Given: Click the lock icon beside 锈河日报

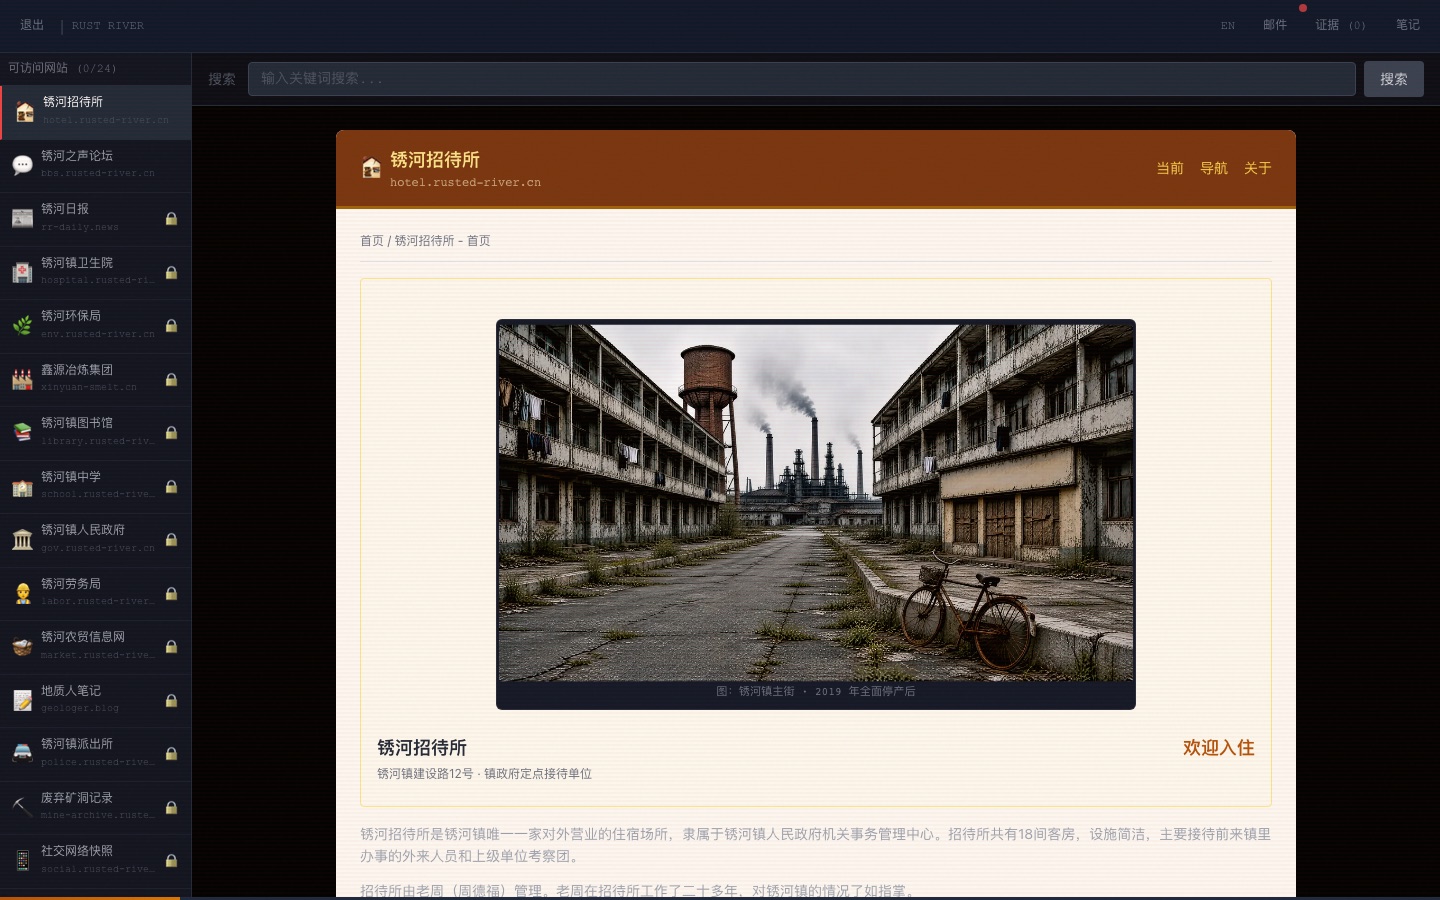Looking at the screenshot, I should click(x=171, y=219).
